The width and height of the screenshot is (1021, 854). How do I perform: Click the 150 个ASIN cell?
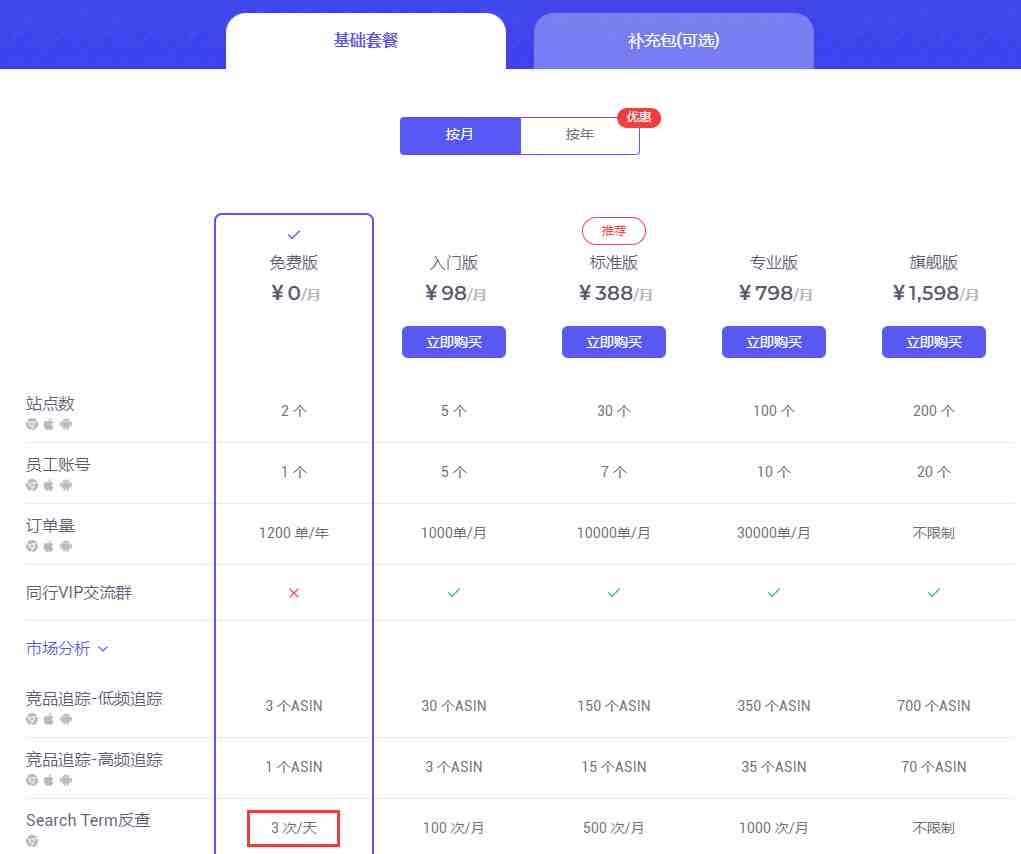pos(613,706)
